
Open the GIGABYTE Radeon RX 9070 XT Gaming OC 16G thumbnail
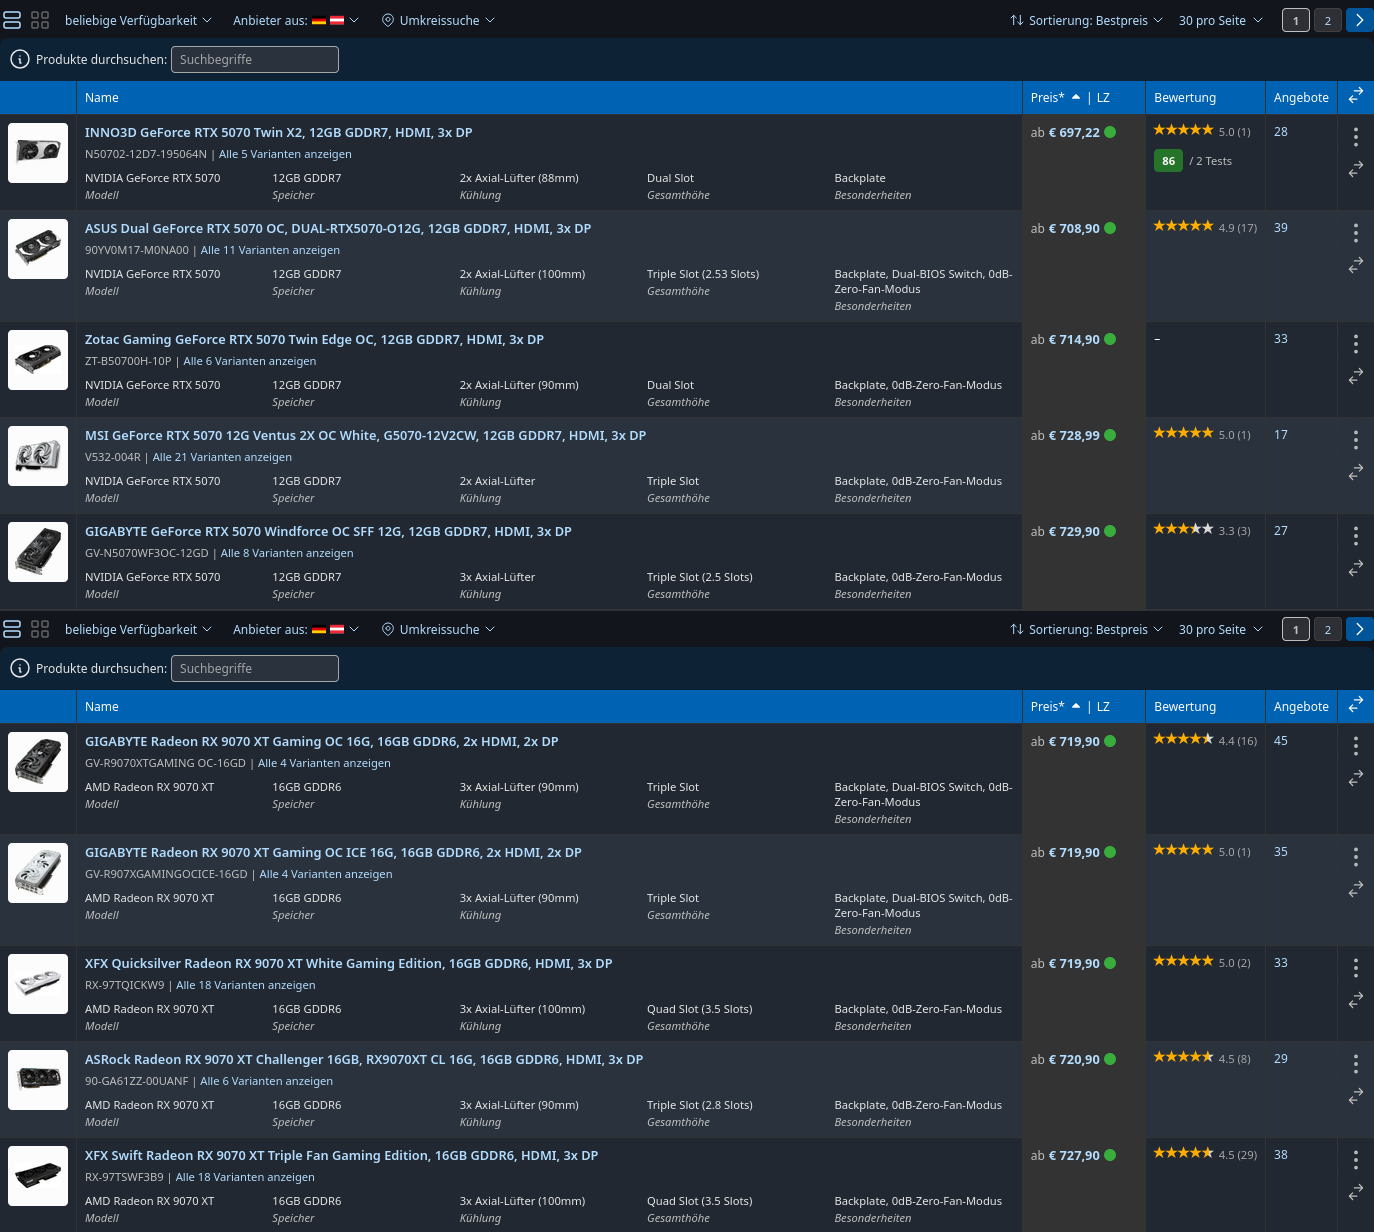(38, 762)
